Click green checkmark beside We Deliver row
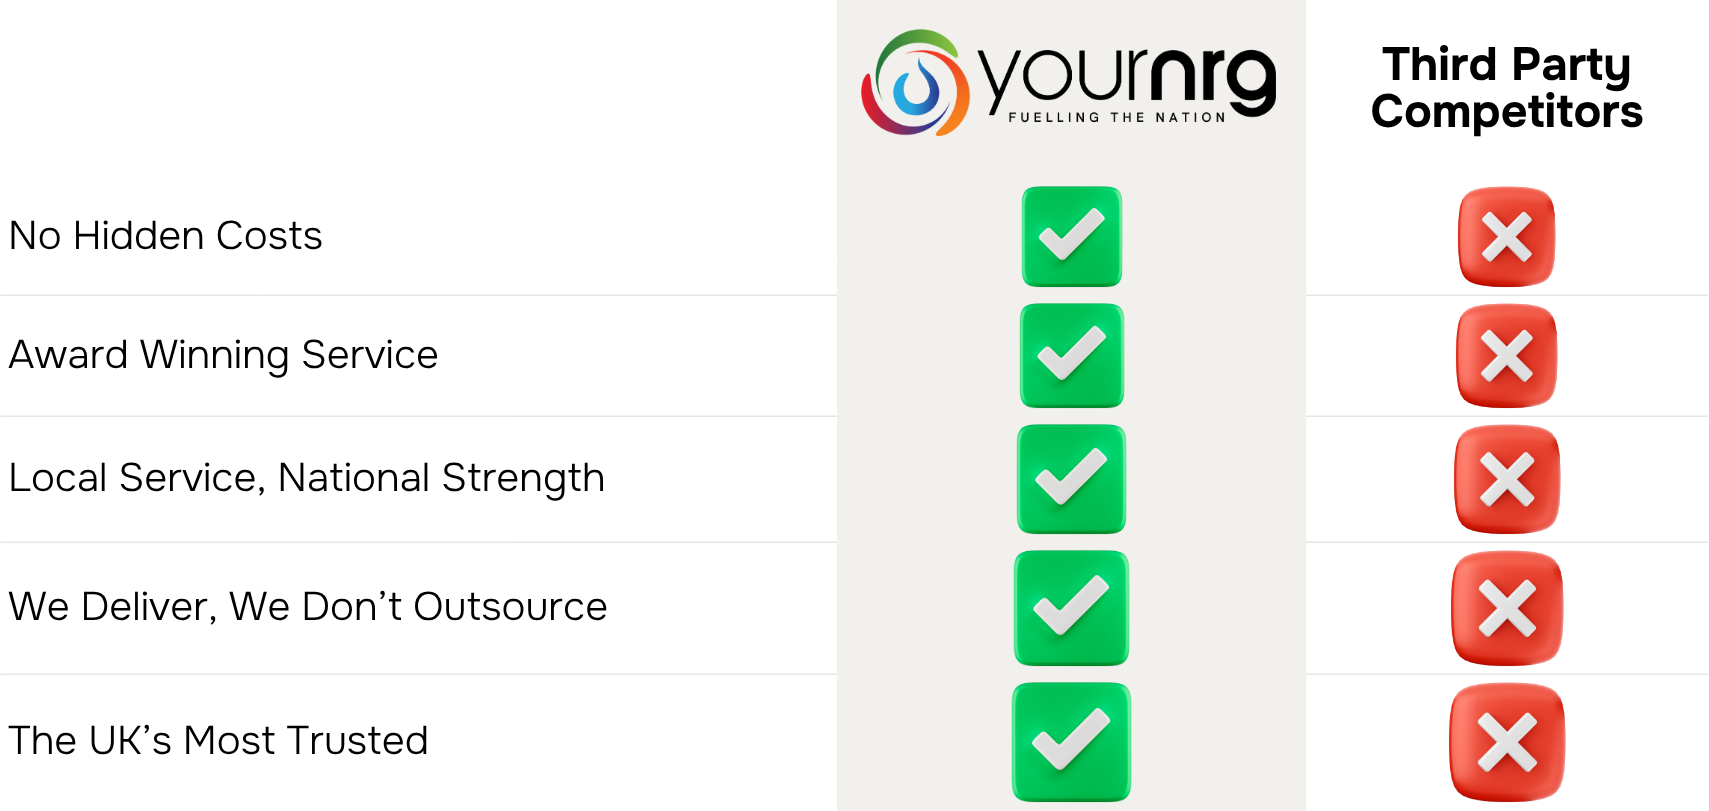1709x811 pixels. (x=1071, y=608)
